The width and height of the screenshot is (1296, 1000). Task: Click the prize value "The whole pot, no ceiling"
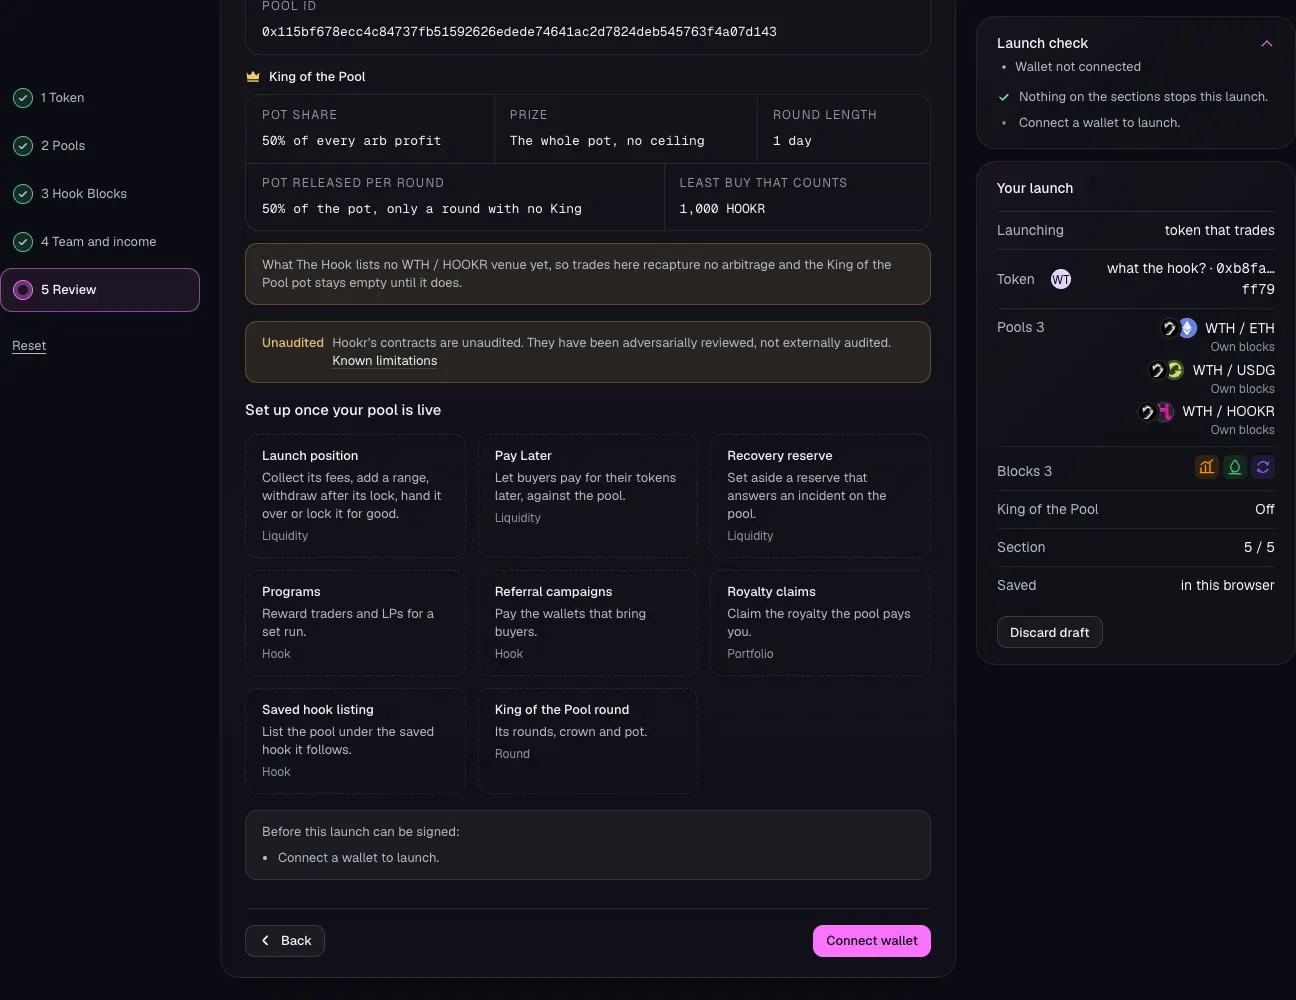607,141
